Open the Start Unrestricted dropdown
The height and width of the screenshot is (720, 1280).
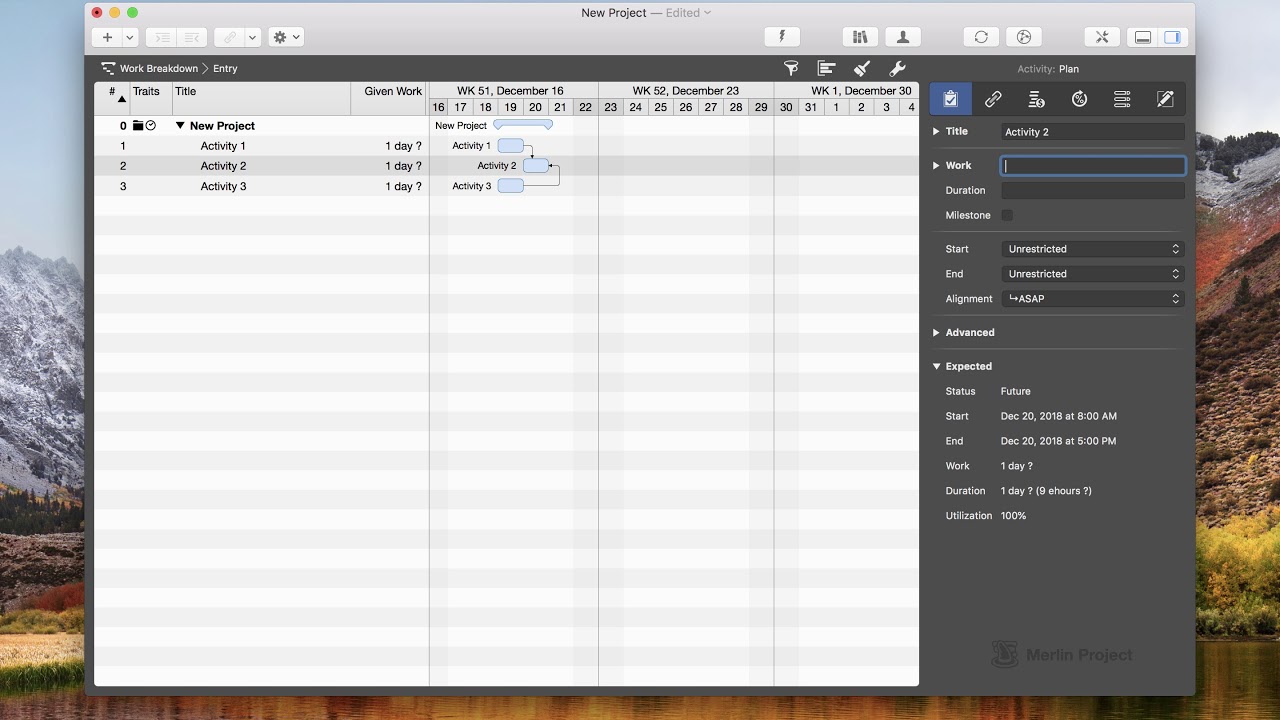point(1093,249)
